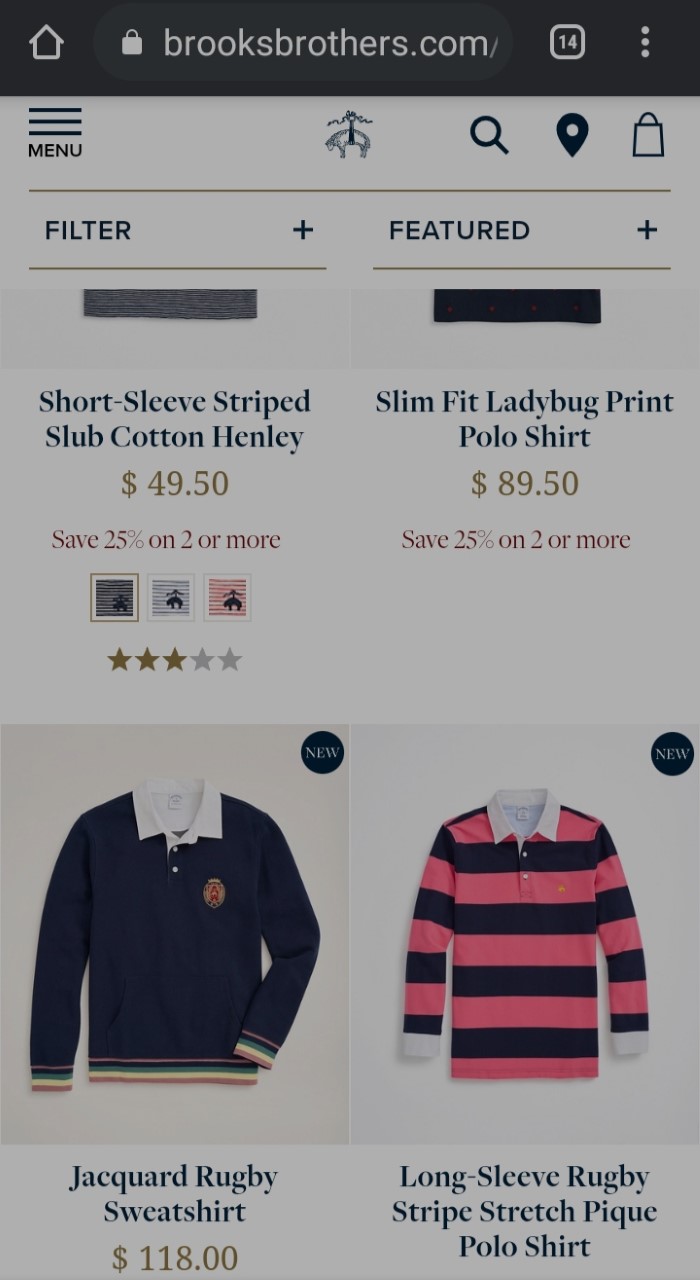Image resolution: width=700 pixels, height=1280 pixels.
Task: Tap the Brooks Brothers golden fleece logo
Action: (x=349, y=135)
